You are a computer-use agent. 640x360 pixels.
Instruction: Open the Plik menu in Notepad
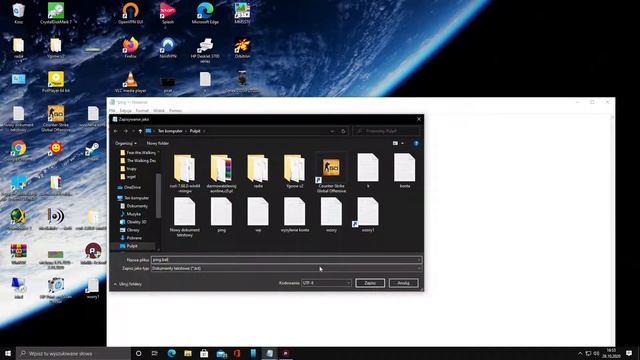pyautogui.click(x=112, y=111)
